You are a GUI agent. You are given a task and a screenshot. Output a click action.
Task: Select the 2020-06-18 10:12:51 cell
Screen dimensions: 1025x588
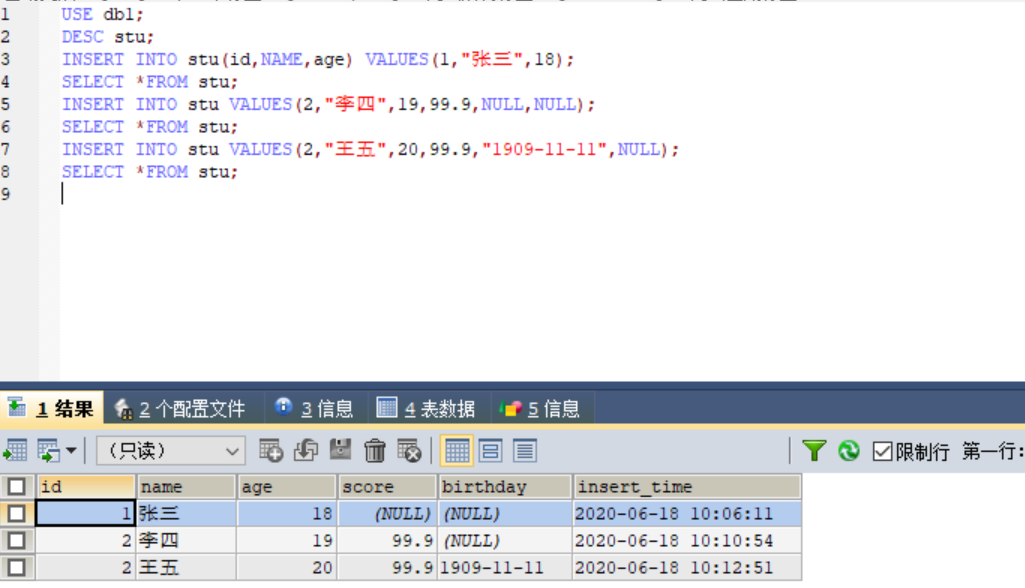(687, 567)
